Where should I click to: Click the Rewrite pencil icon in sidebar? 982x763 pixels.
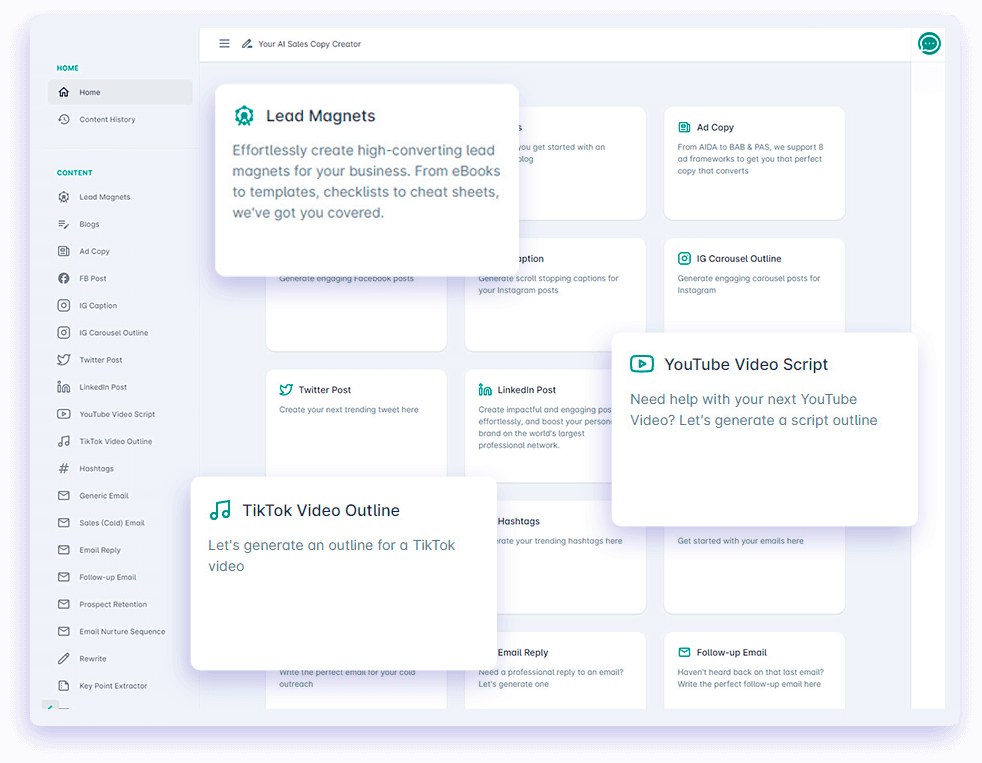coord(64,659)
